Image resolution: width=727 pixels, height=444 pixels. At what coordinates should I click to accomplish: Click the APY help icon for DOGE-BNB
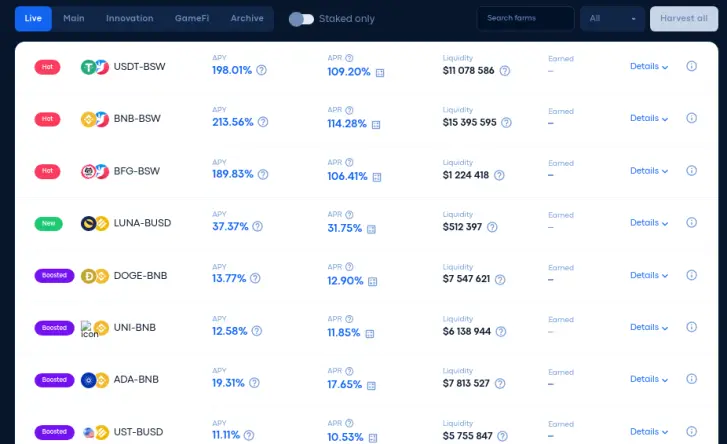pyautogui.click(x=255, y=278)
